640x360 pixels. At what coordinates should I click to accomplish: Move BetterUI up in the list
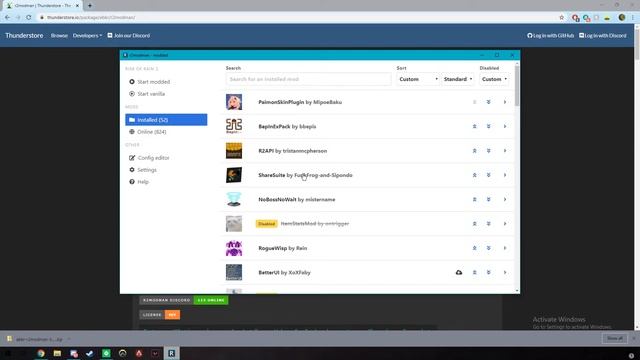tap(474, 272)
